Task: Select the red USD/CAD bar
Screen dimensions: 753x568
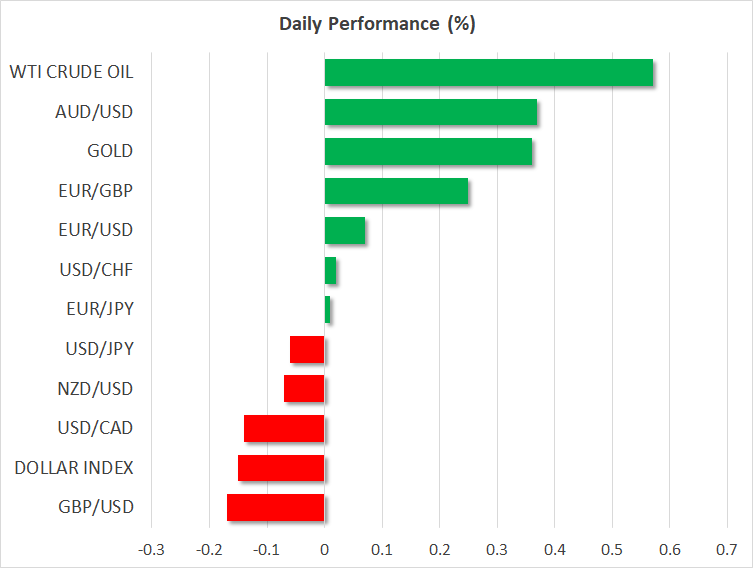Action: (x=284, y=428)
